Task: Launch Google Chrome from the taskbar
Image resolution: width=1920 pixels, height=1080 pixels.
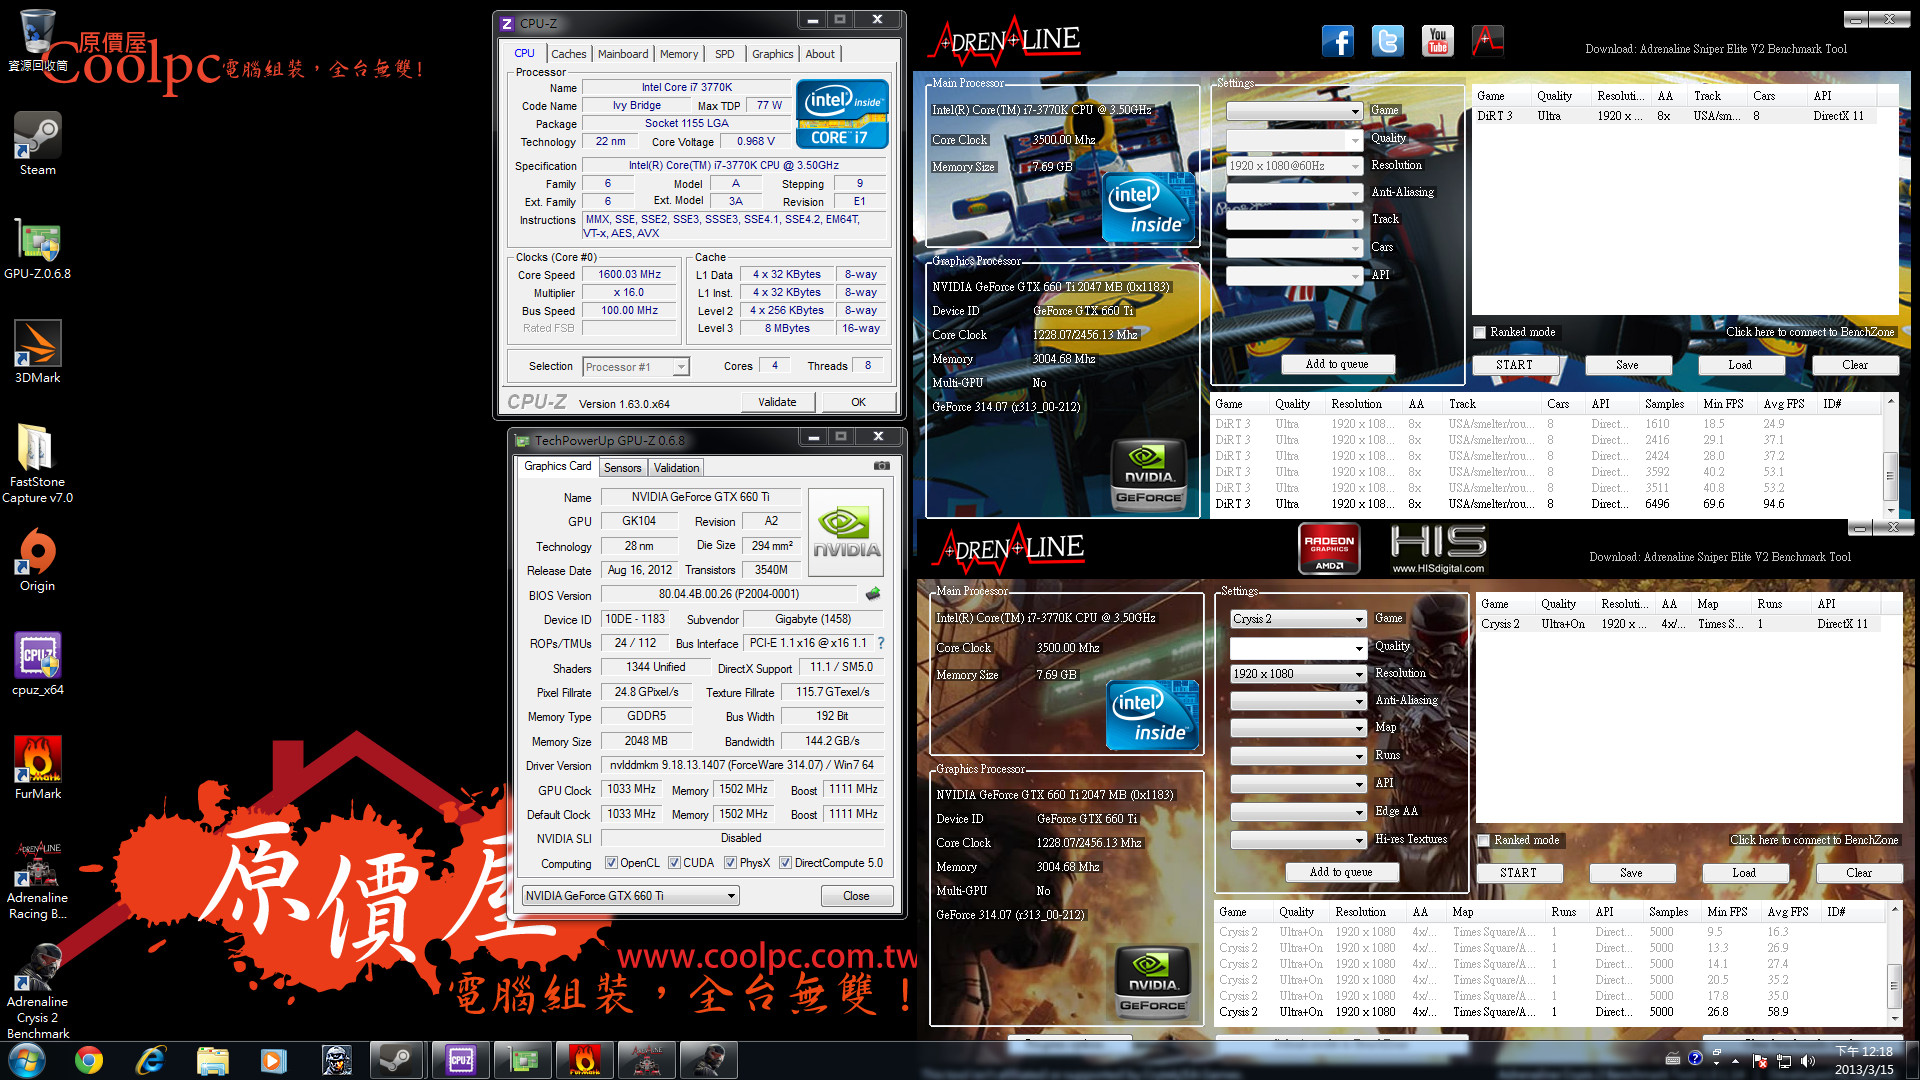Action: click(x=89, y=1060)
